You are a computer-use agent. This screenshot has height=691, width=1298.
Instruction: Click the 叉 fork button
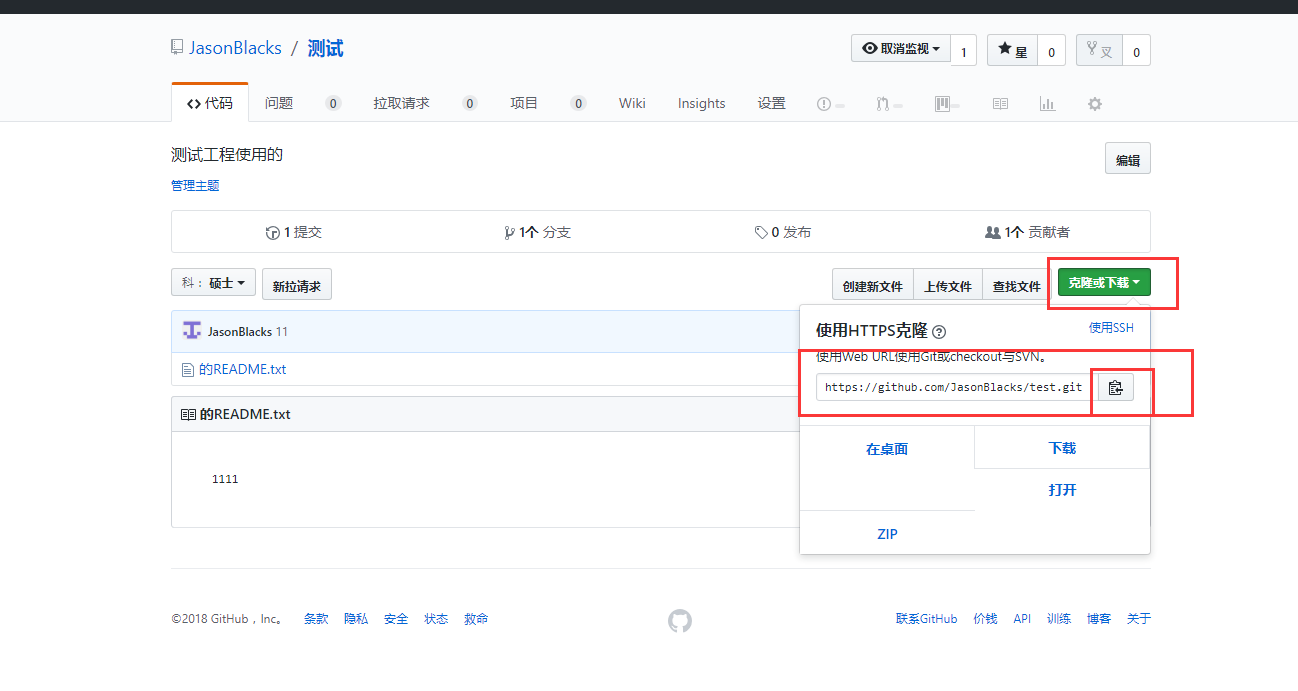coord(1099,50)
